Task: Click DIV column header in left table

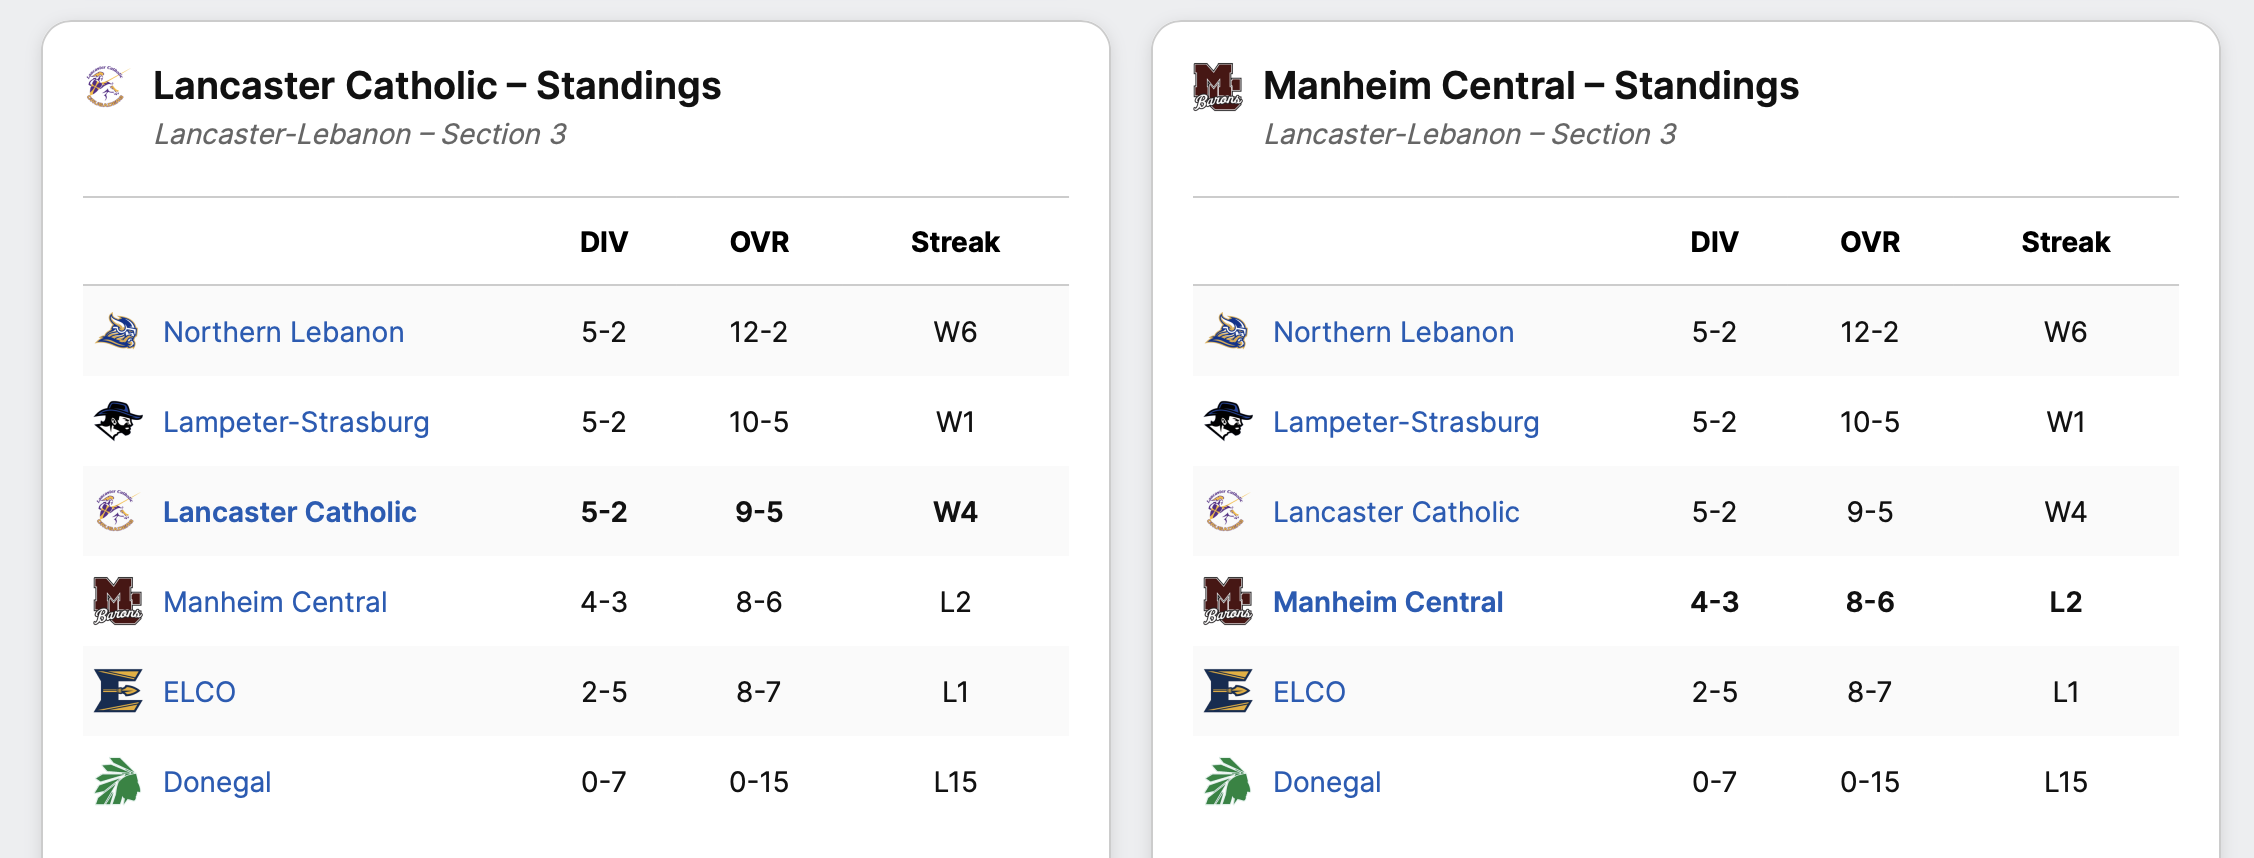Action: pyautogui.click(x=604, y=242)
